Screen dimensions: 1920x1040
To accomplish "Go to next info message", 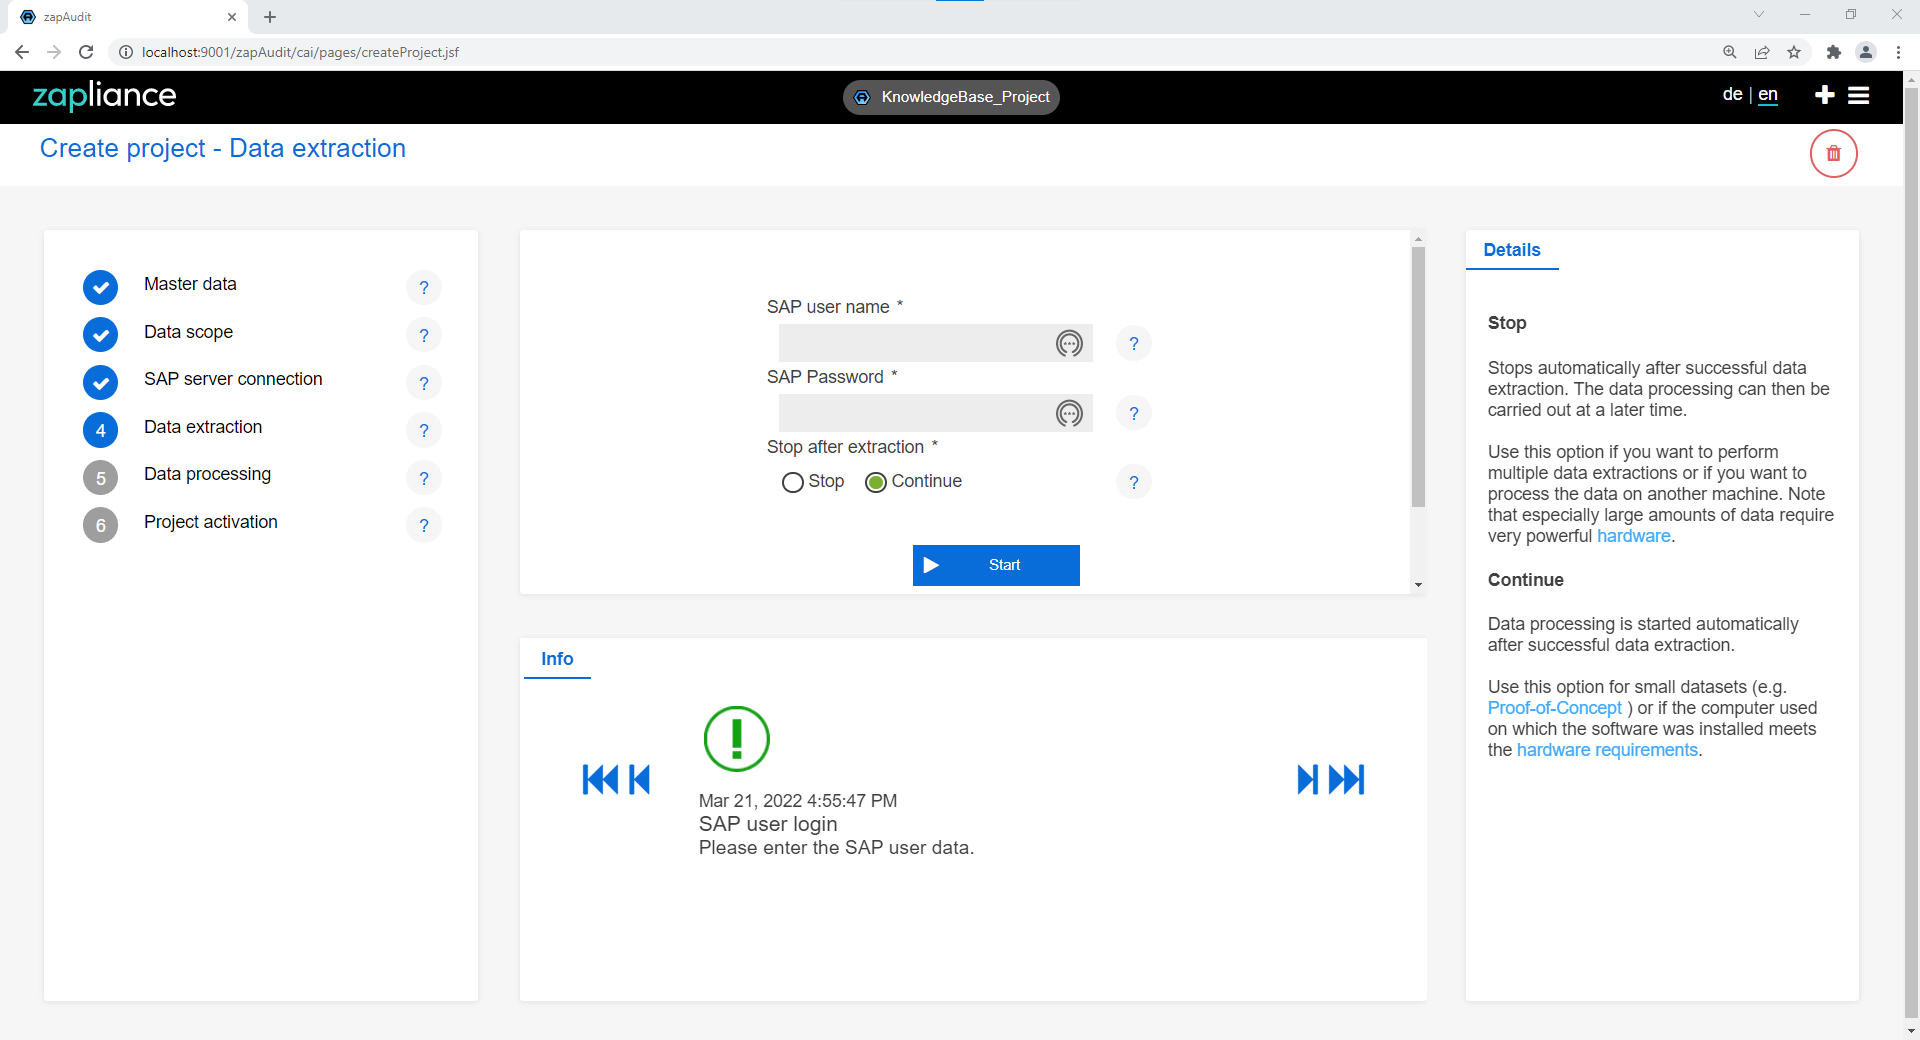I will tap(1307, 780).
